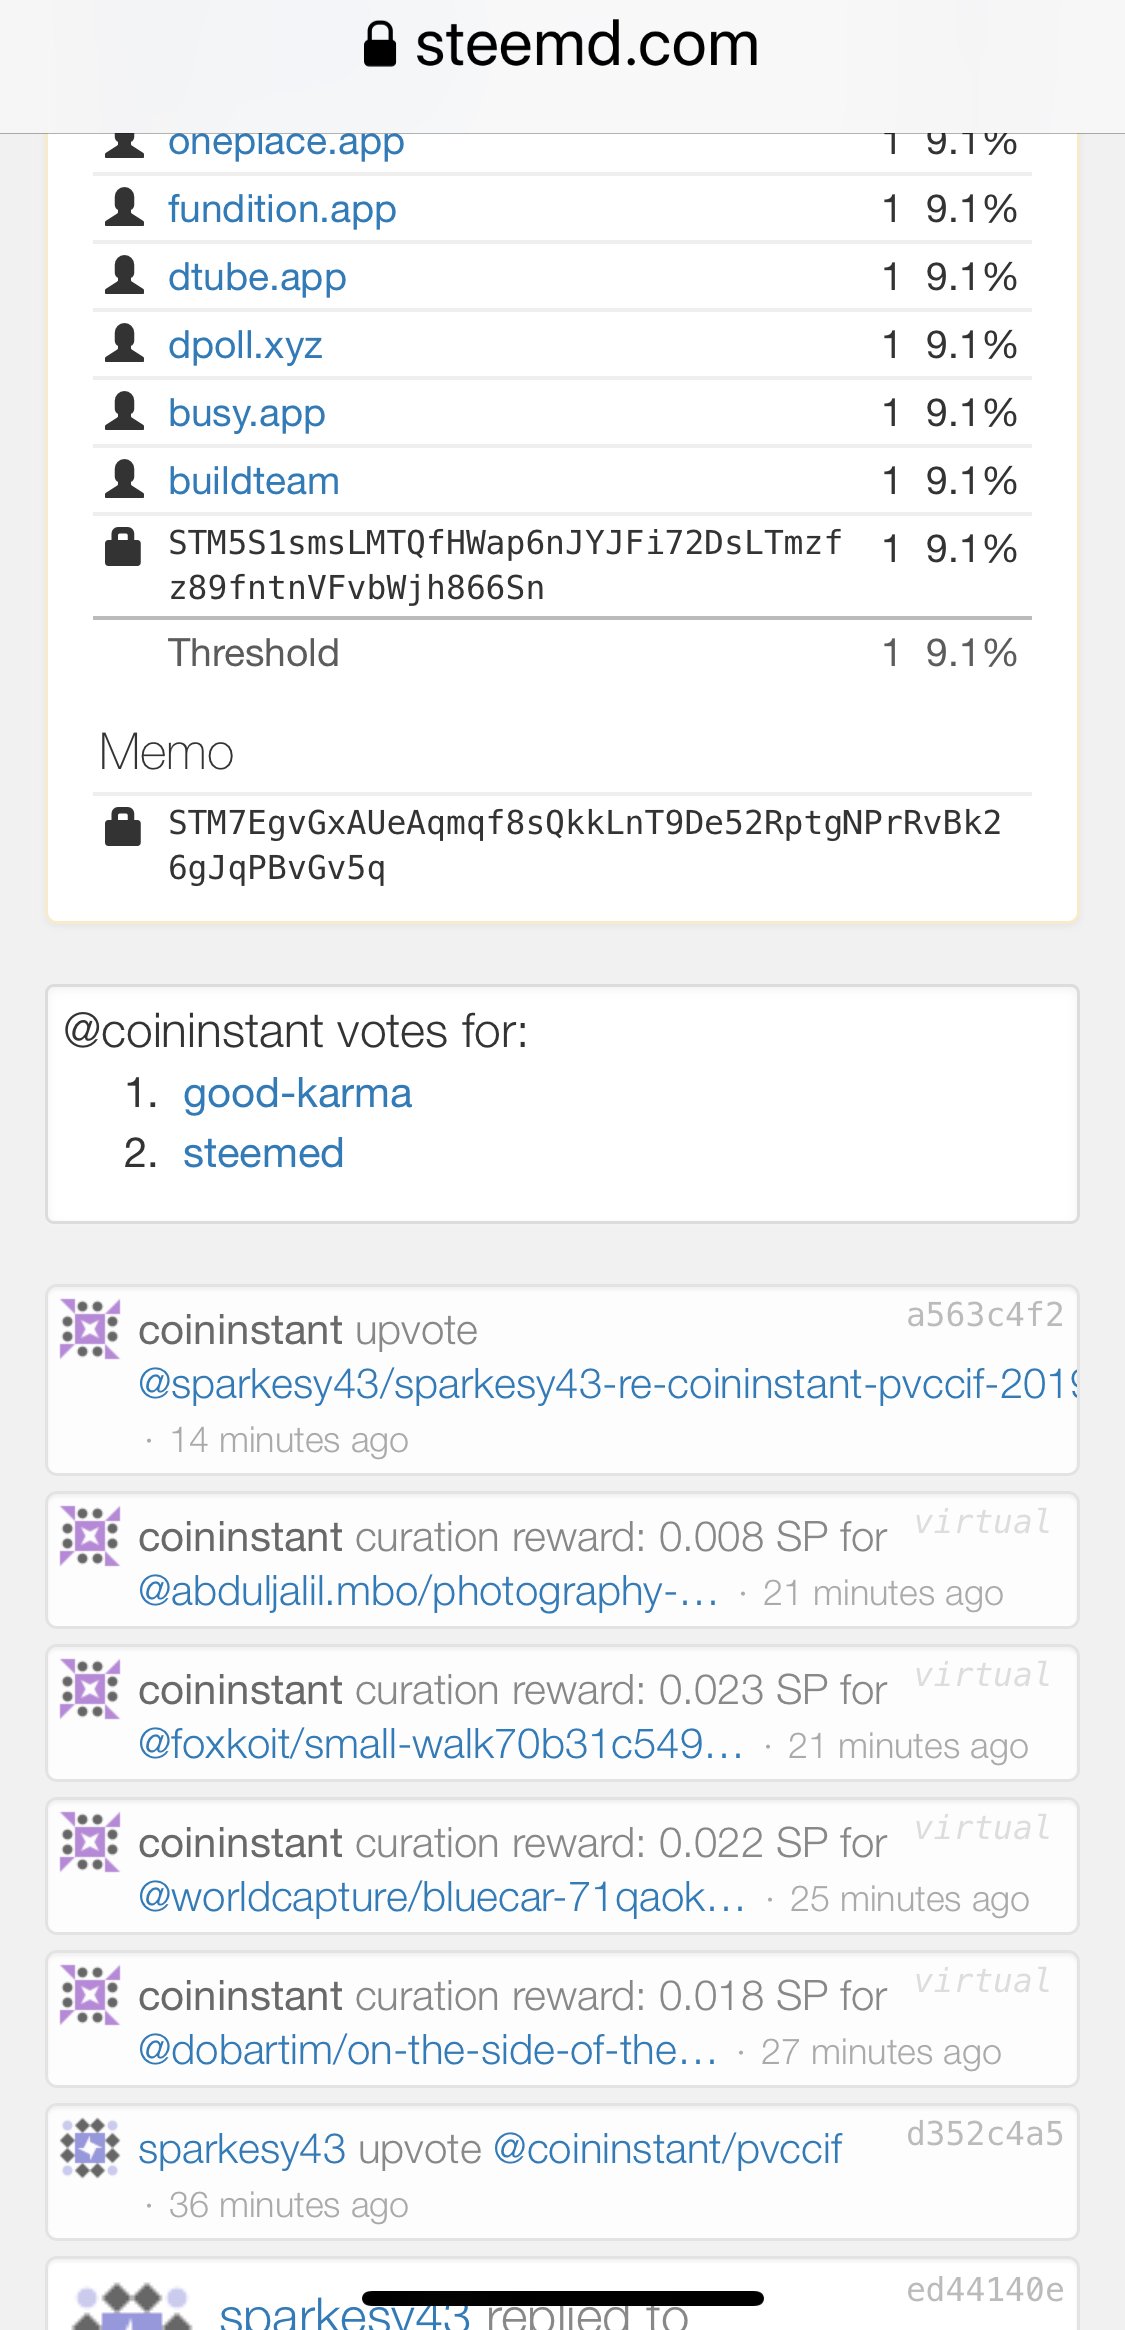
Task: Open the @sparkesy43 re-coininstant post link
Action: click(x=607, y=1384)
